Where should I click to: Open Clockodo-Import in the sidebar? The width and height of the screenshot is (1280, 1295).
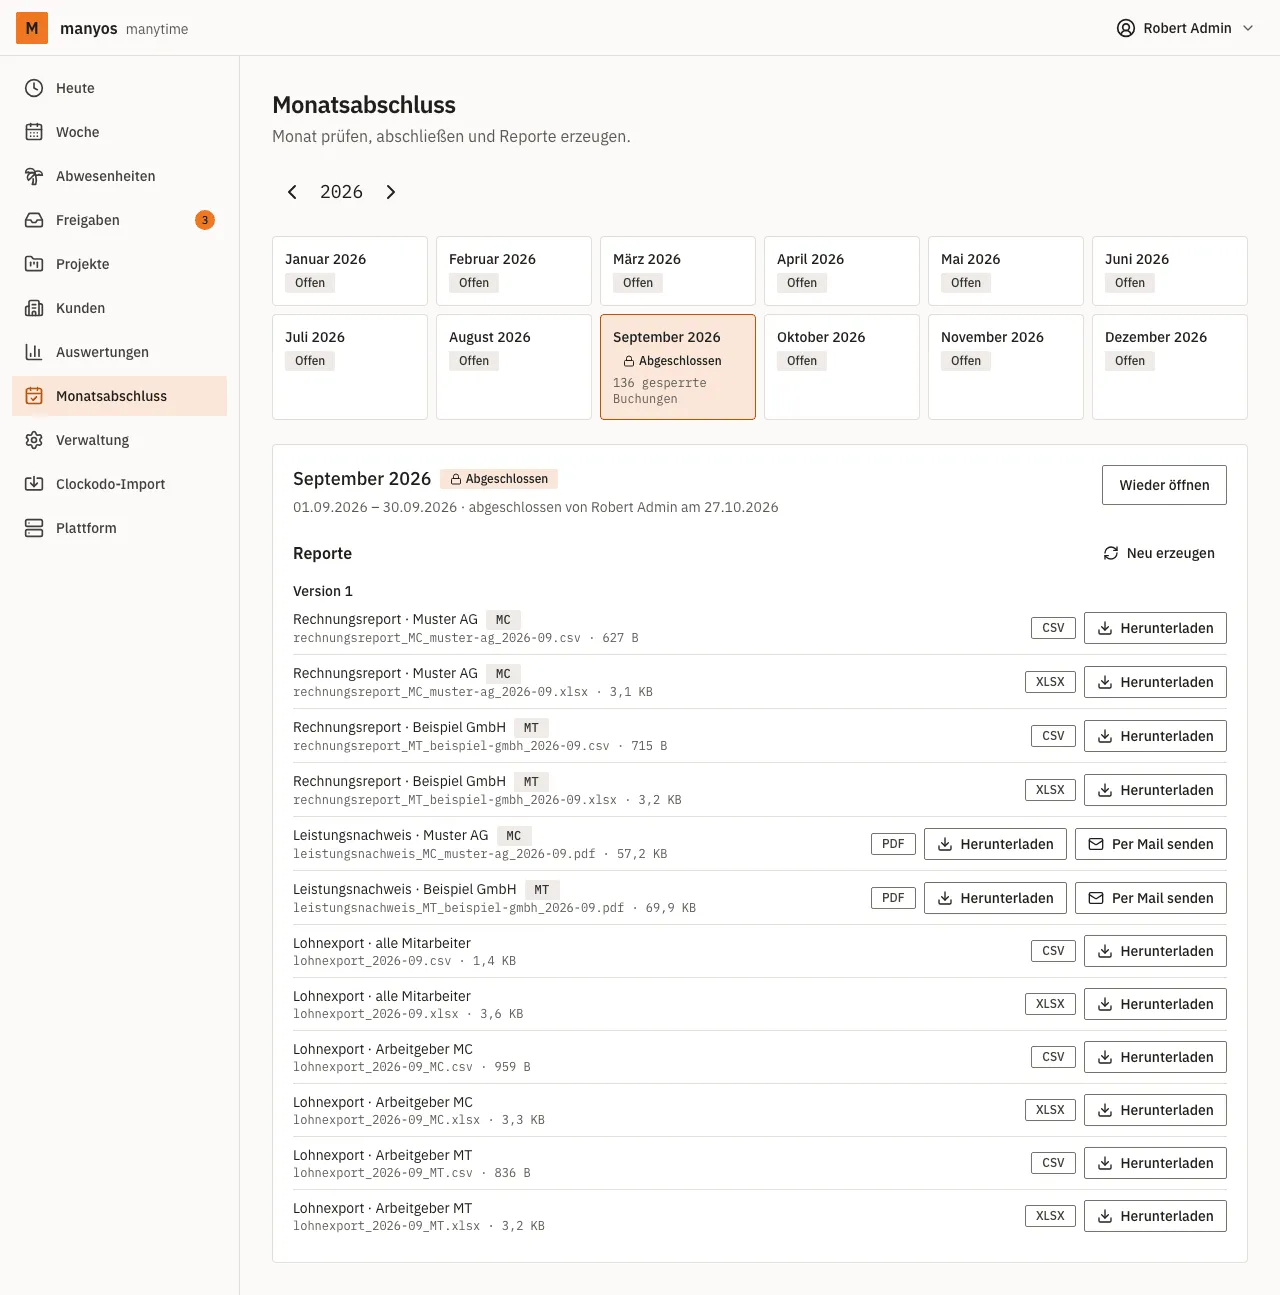coord(119,484)
